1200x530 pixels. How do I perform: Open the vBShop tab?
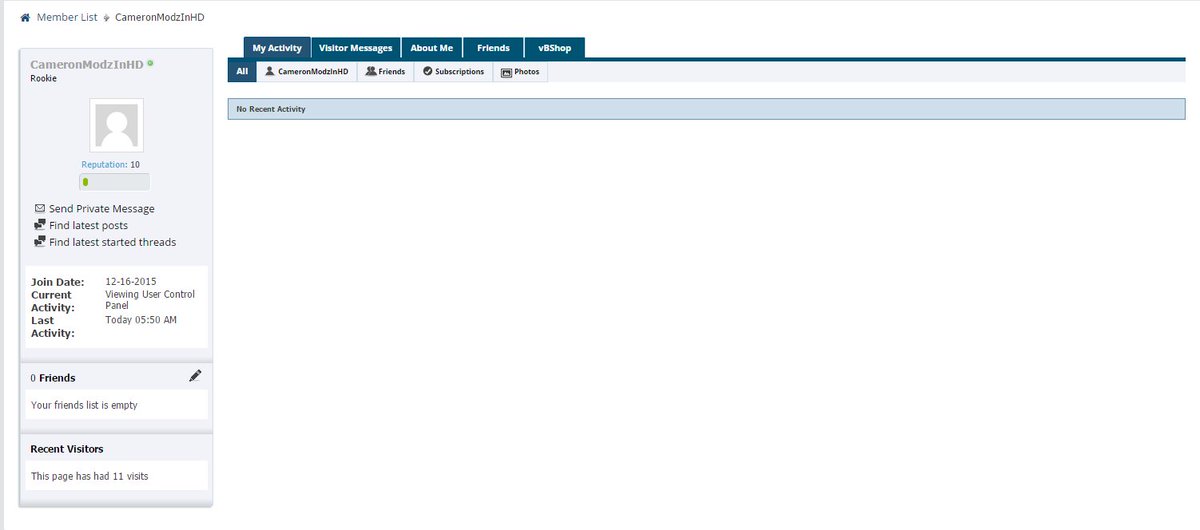[x=554, y=48]
